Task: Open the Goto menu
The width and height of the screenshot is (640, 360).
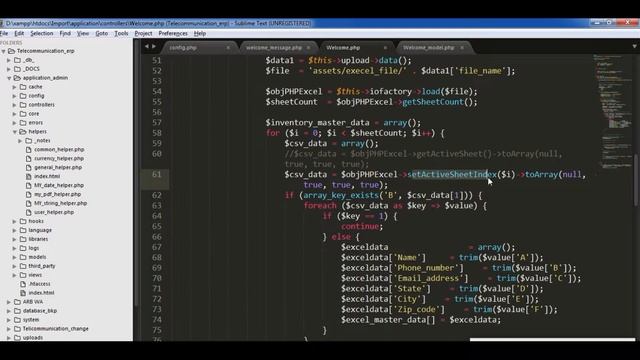Action: coord(102,33)
